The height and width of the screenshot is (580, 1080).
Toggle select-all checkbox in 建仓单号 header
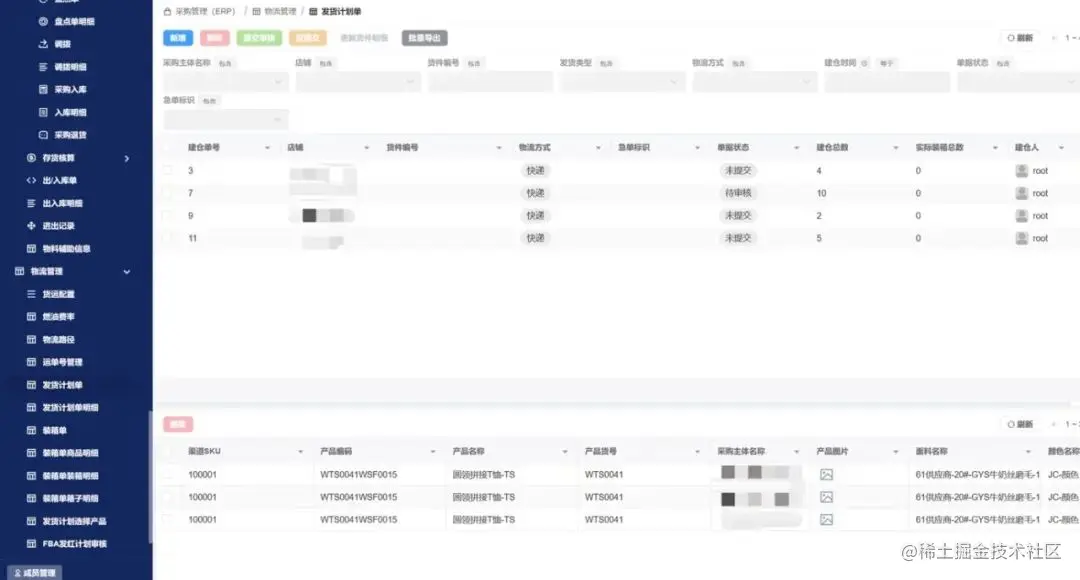coord(167,147)
